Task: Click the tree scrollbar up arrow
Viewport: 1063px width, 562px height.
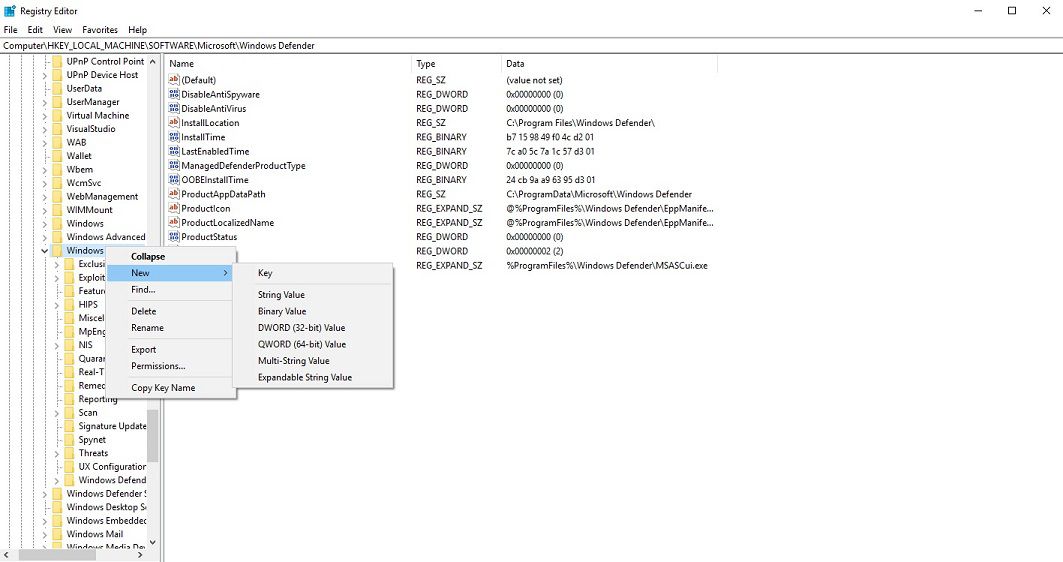Action: tap(153, 62)
